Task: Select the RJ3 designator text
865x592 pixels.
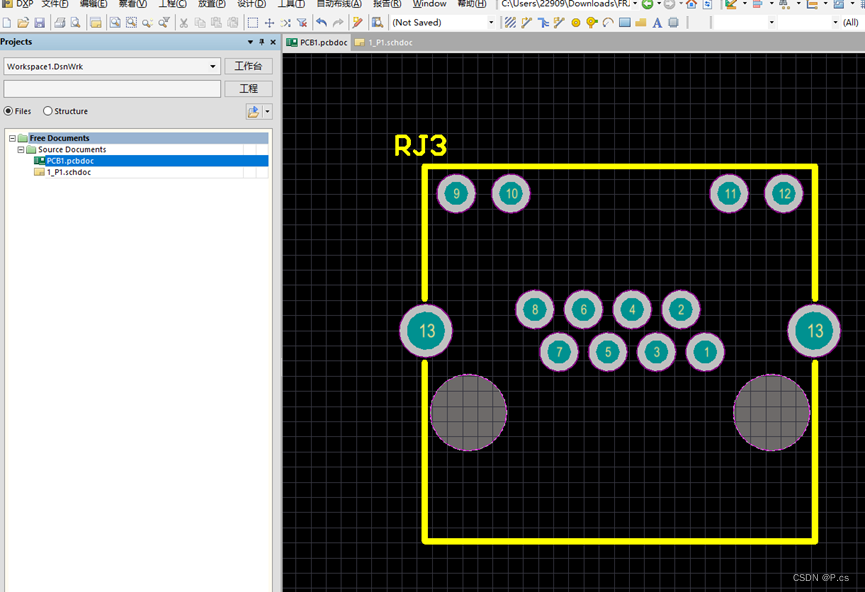Action: 420,146
